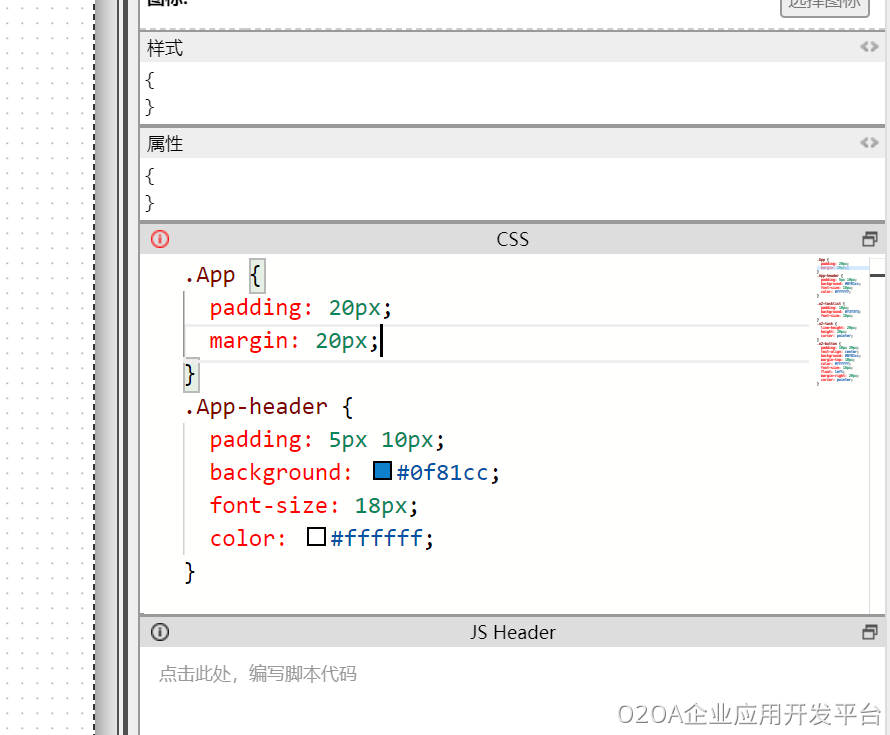
Task: Click the red info icon in CSS header
Action: coord(160,239)
